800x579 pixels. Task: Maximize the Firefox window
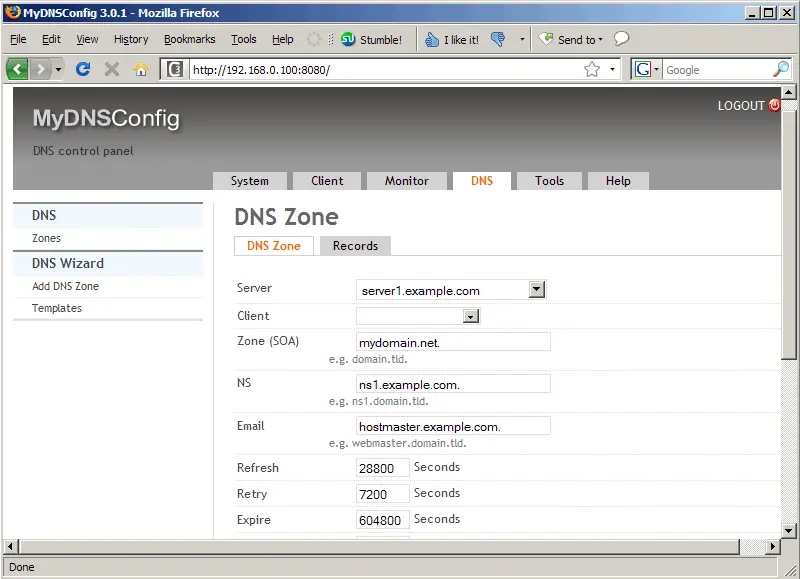[x=768, y=13]
